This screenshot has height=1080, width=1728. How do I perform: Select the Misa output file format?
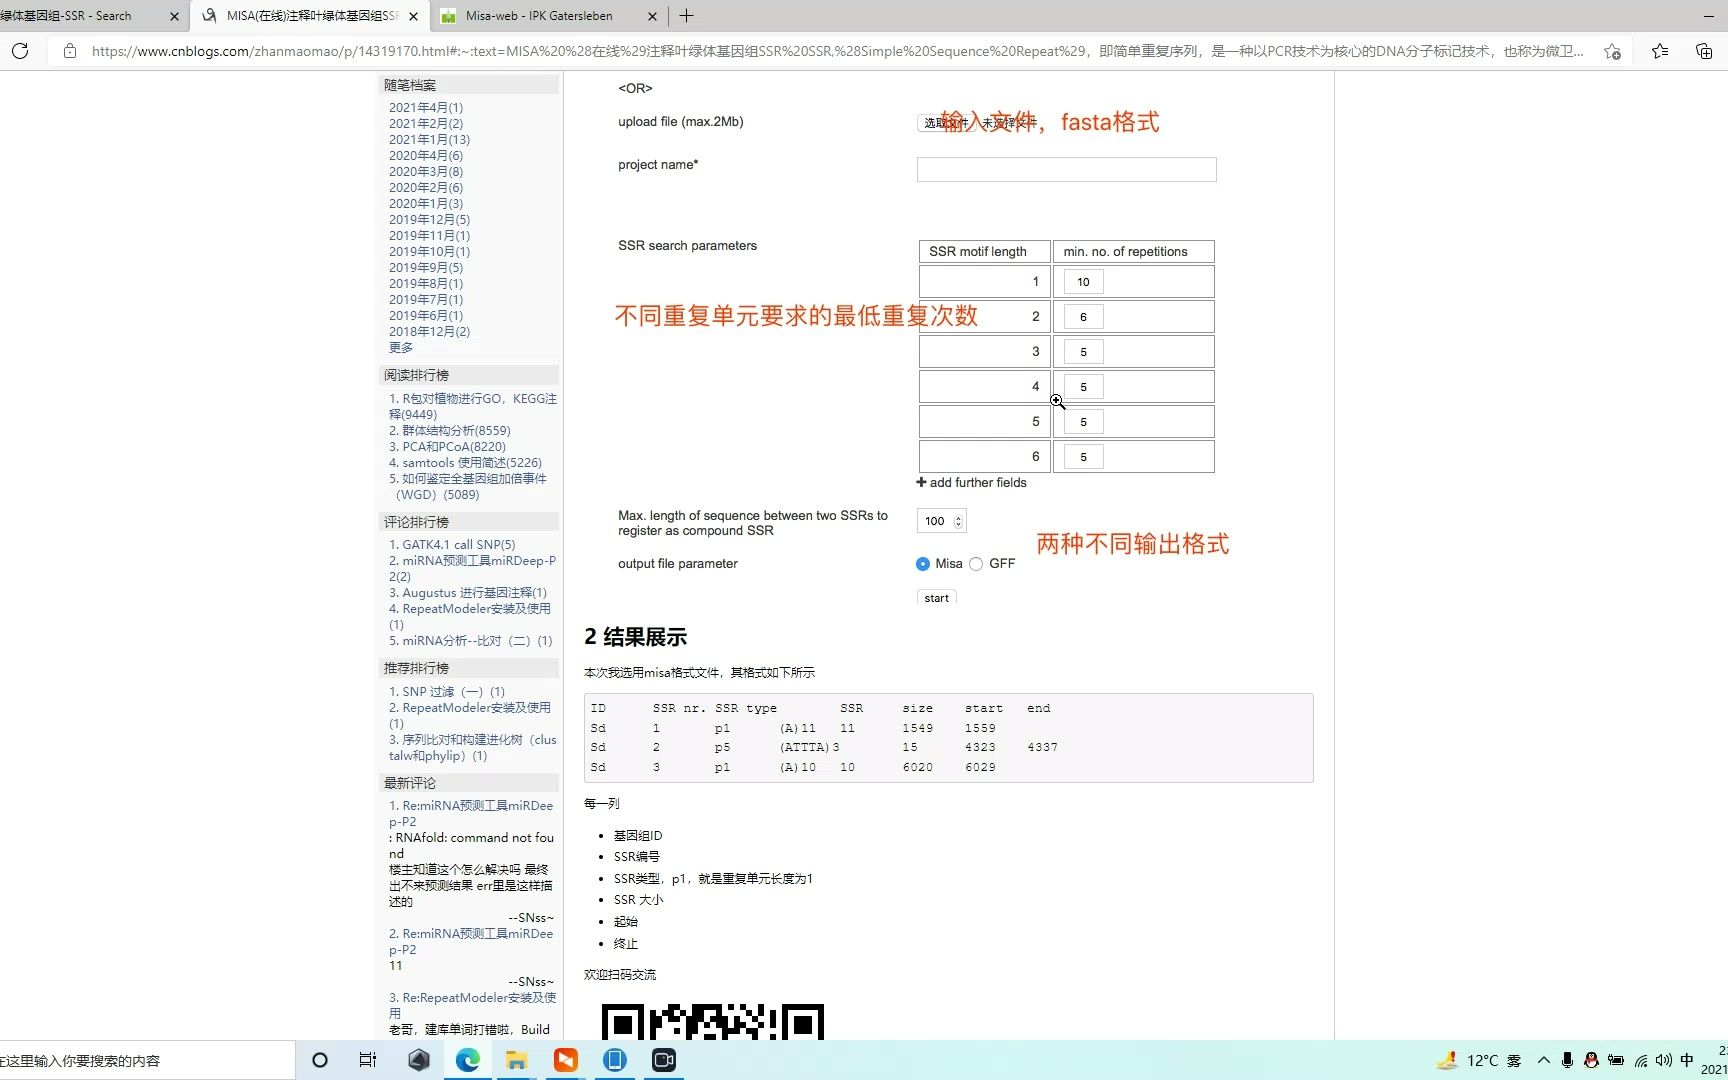click(x=922, y=563)
